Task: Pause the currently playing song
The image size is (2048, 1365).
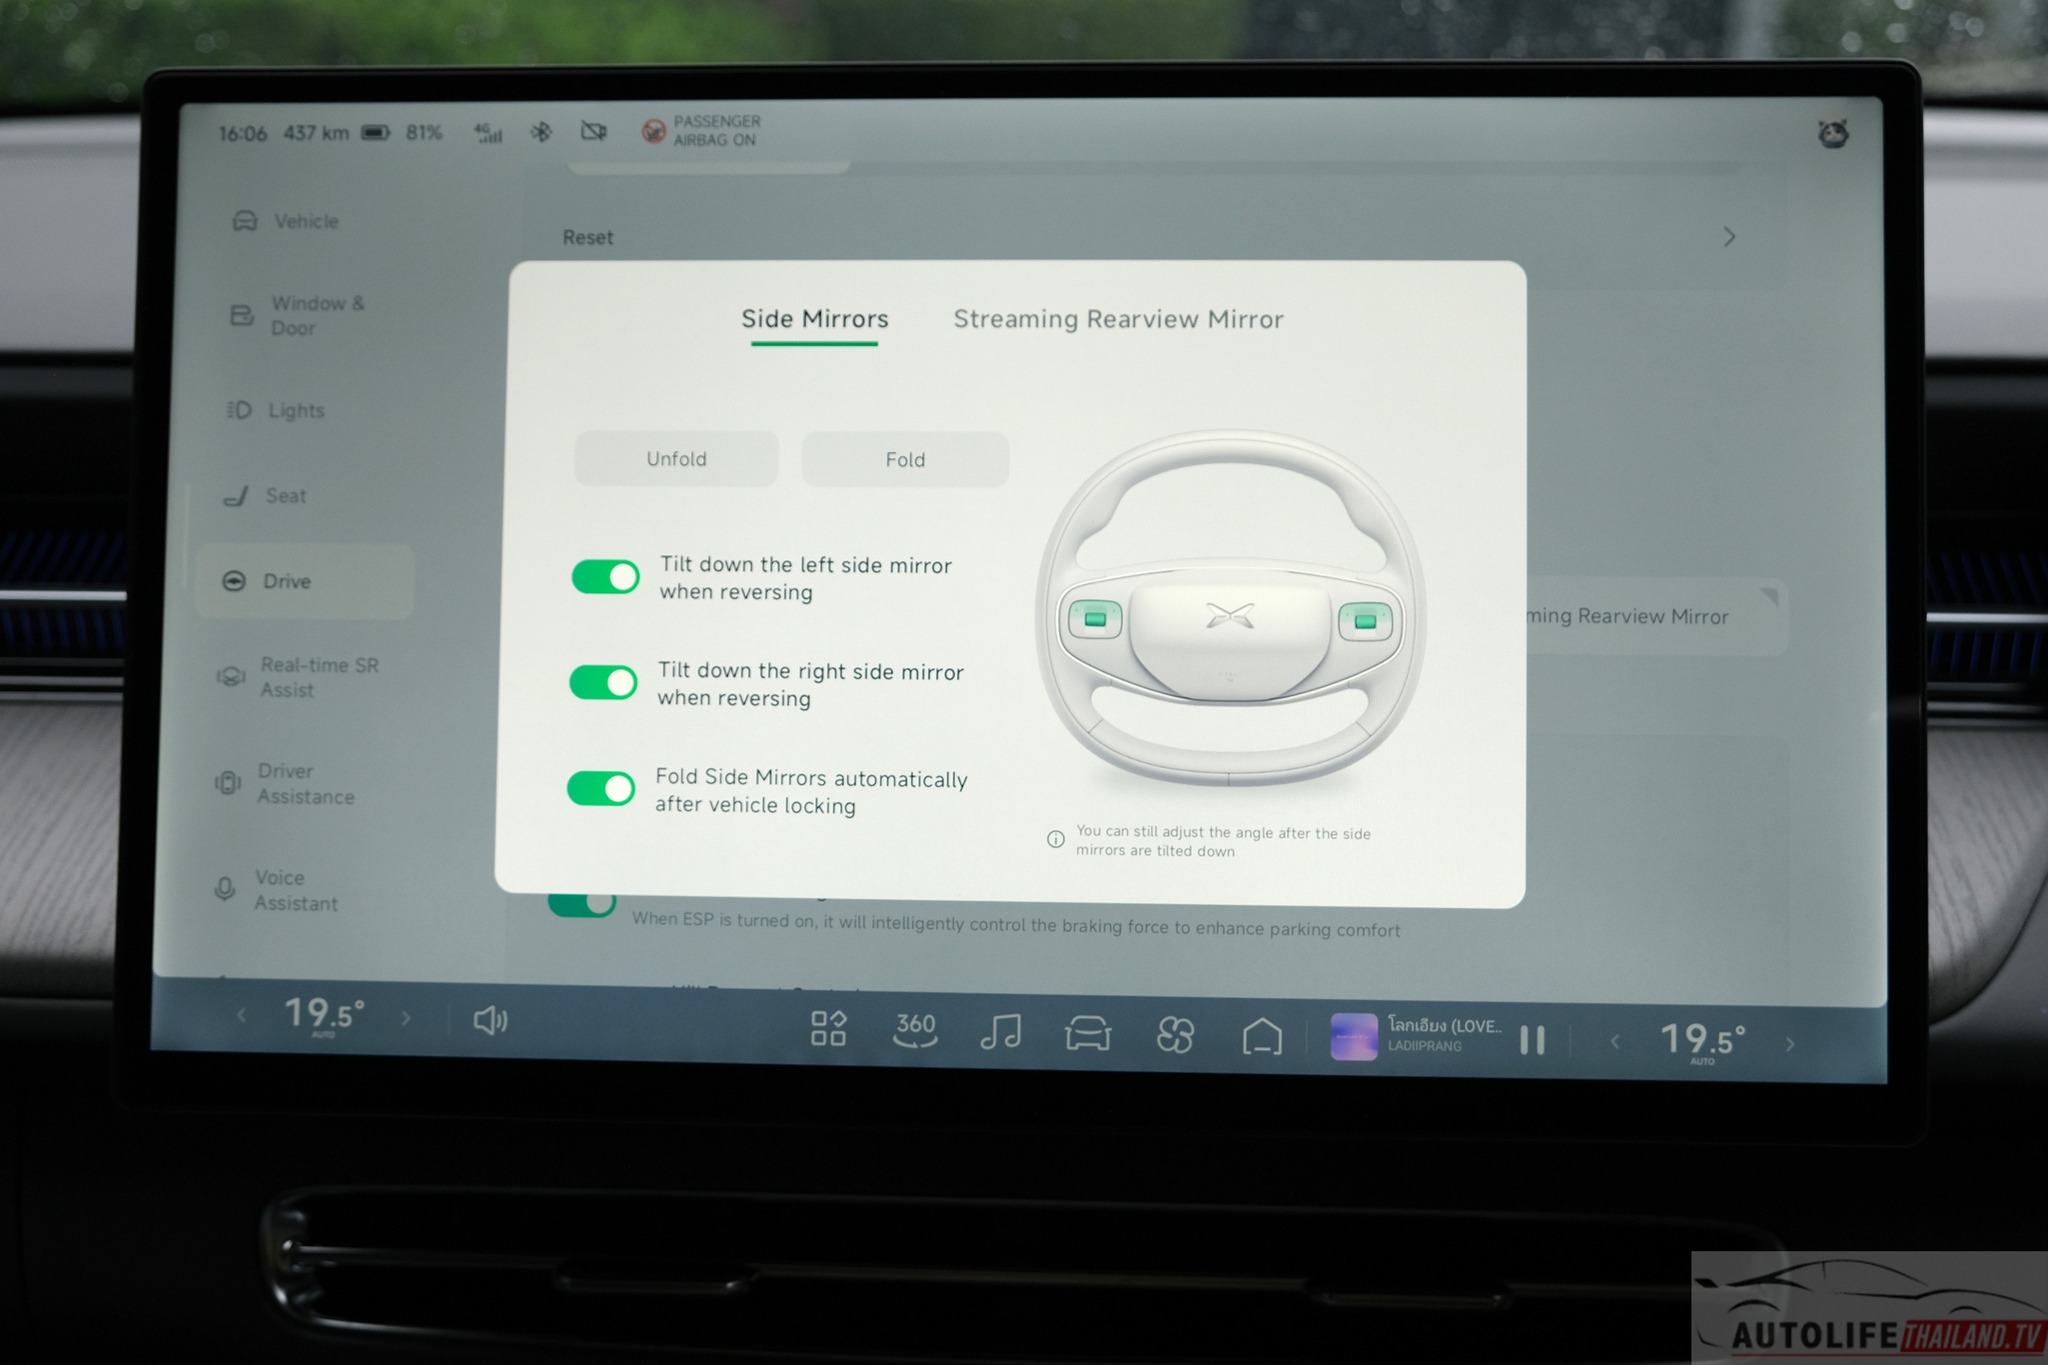Action: click(x=1532, y=1040)
